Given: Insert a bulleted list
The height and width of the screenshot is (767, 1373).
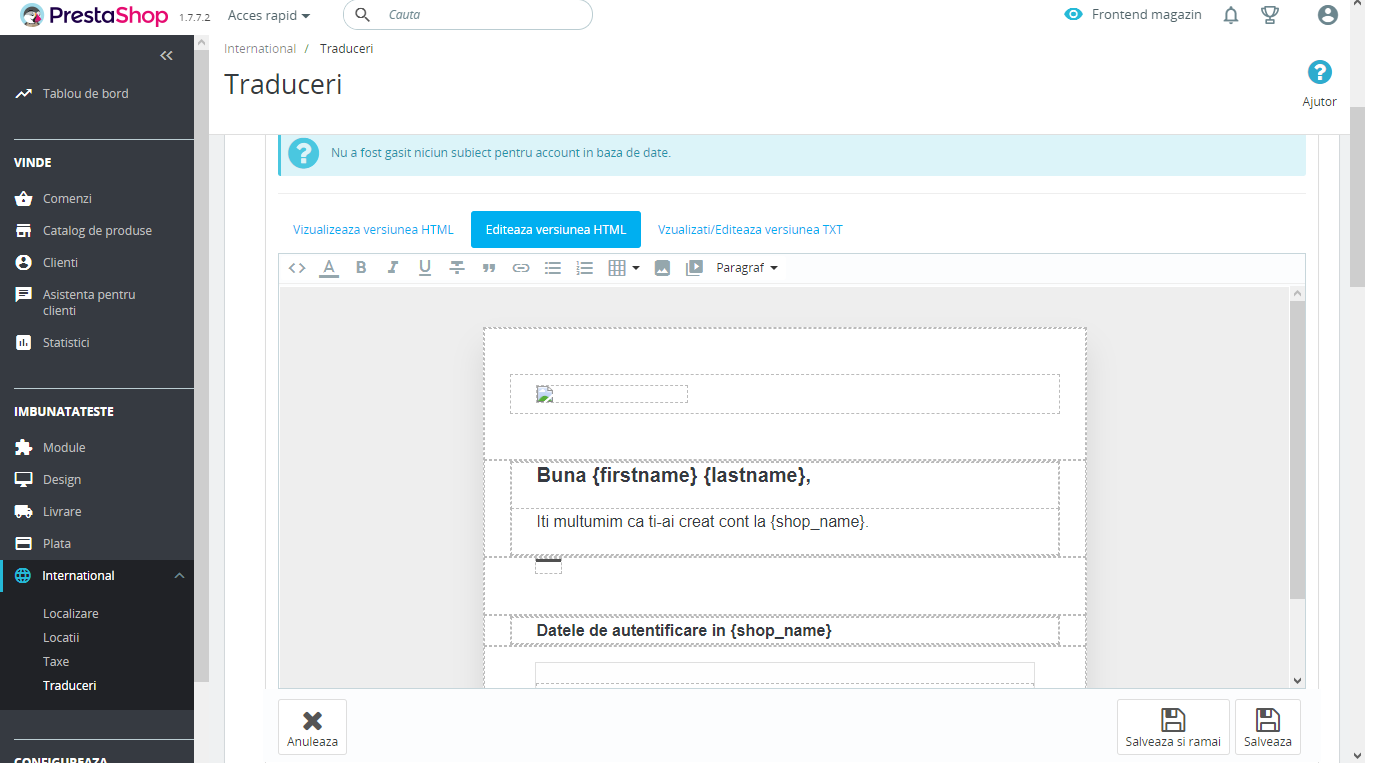Looking at the screenshot, I should click(553, 268).
